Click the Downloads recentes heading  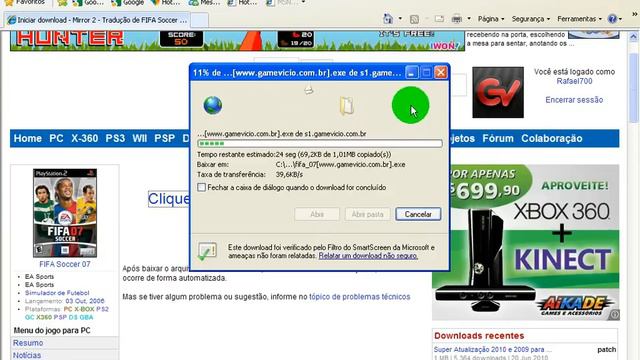tap(479, 336)
